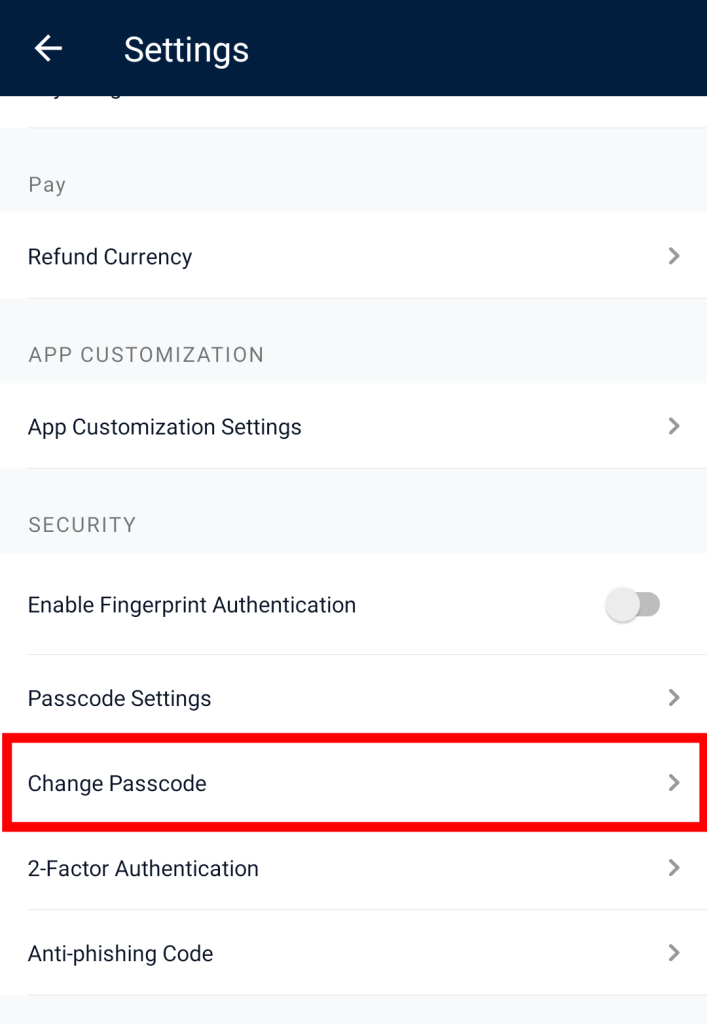Viewport: 707px width, 1024px height.
Task: Tap the Pay section label
Action: 46,184
